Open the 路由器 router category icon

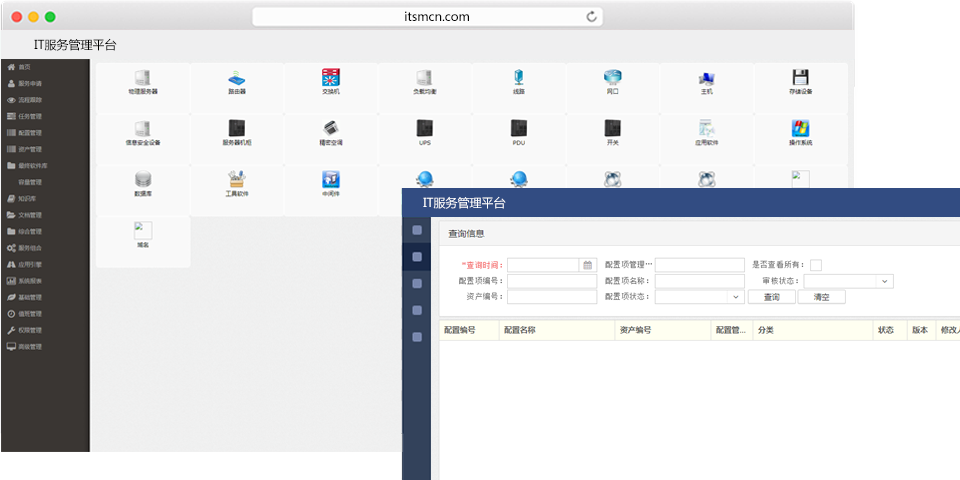236,78
